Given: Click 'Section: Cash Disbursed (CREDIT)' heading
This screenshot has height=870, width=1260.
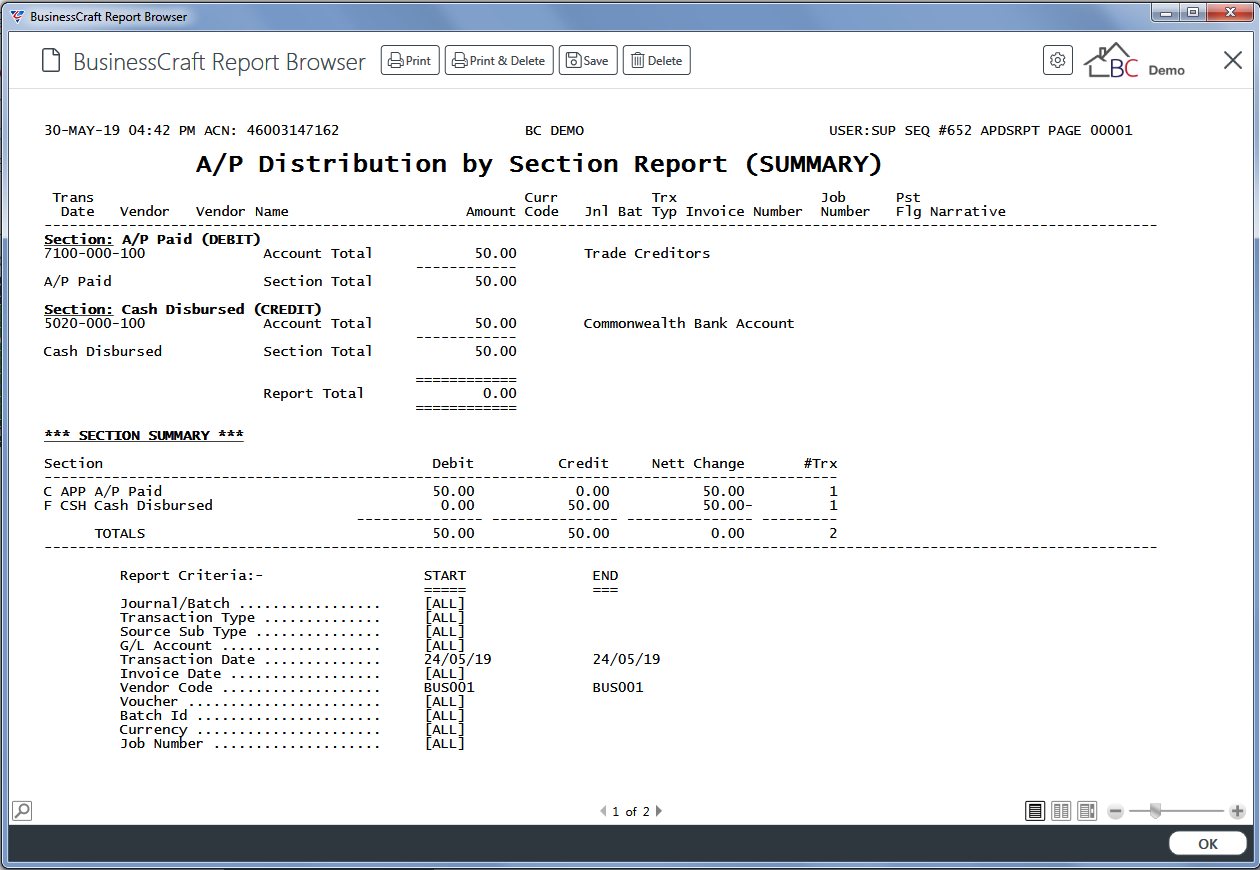Looking at the screenshot, I should coord(183,309).
